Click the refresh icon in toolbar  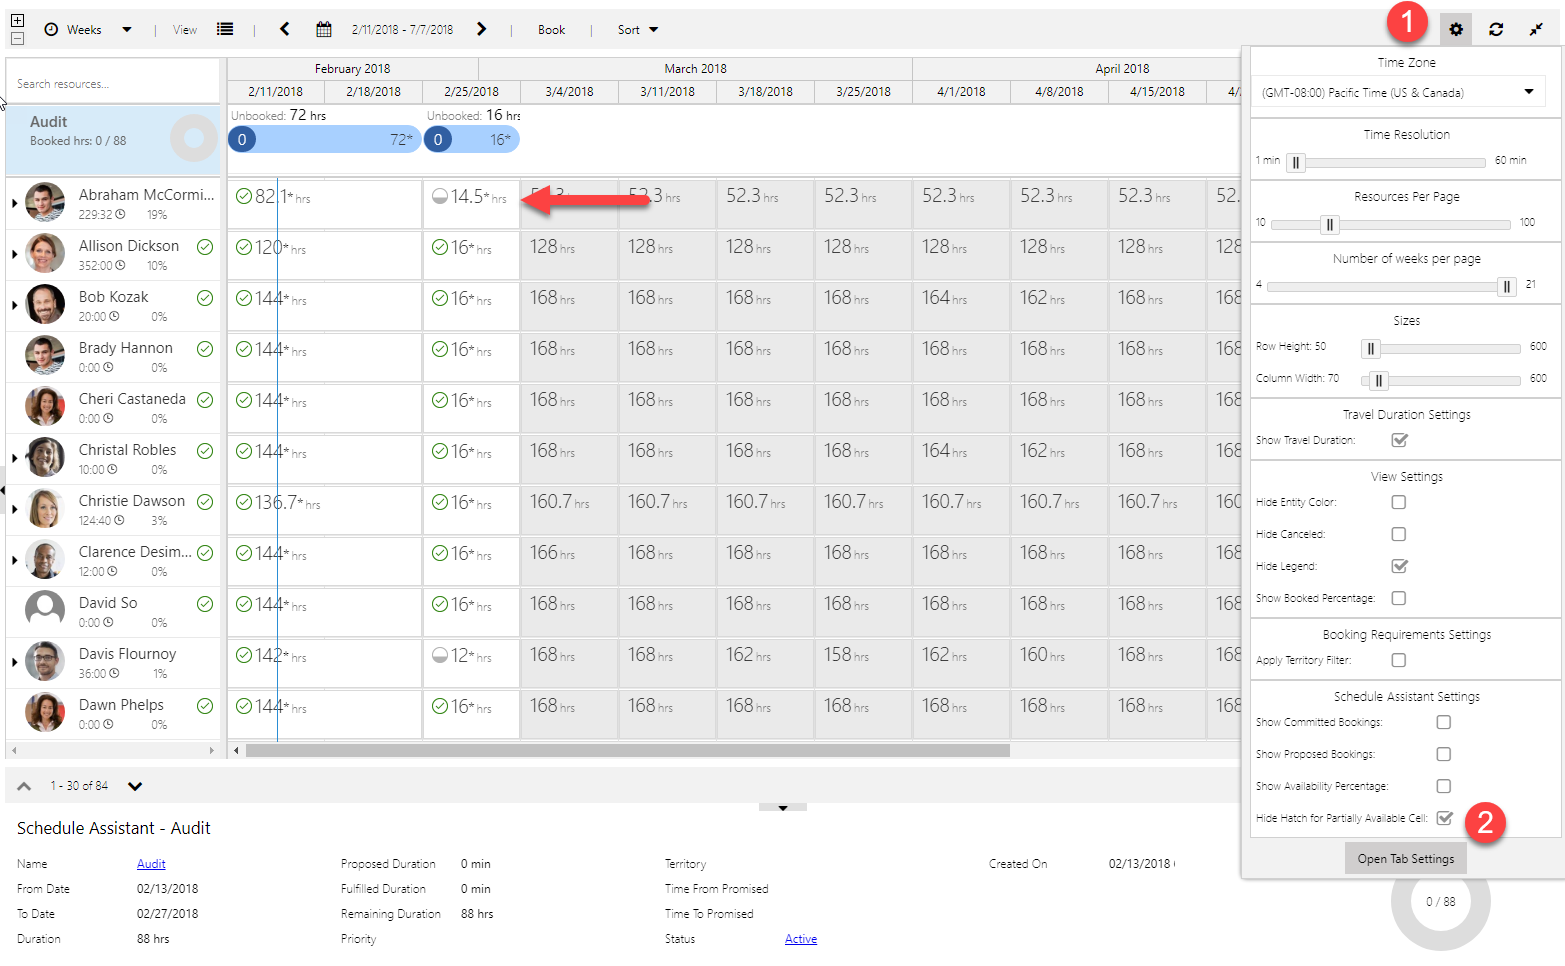coord(1495,30)
